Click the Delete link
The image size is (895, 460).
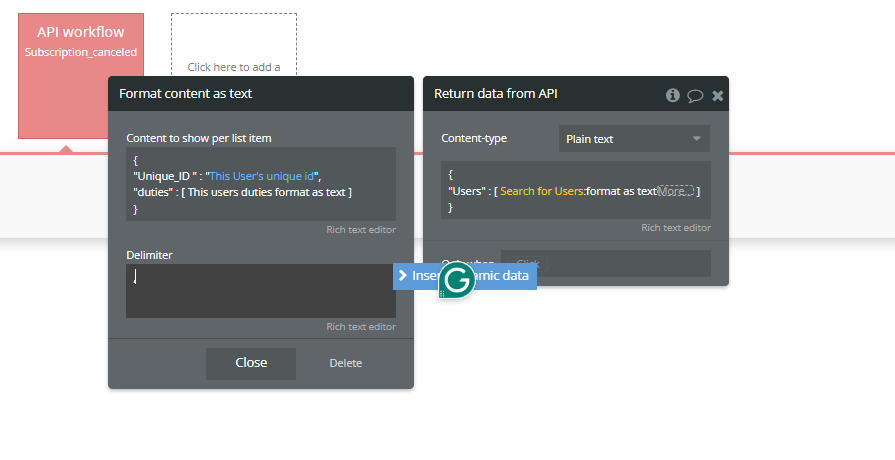click(x=346, y=363)
